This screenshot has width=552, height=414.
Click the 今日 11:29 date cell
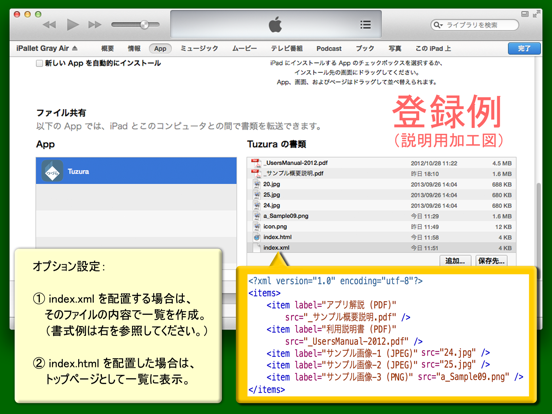pyautogui.click(x=425, y=216)
